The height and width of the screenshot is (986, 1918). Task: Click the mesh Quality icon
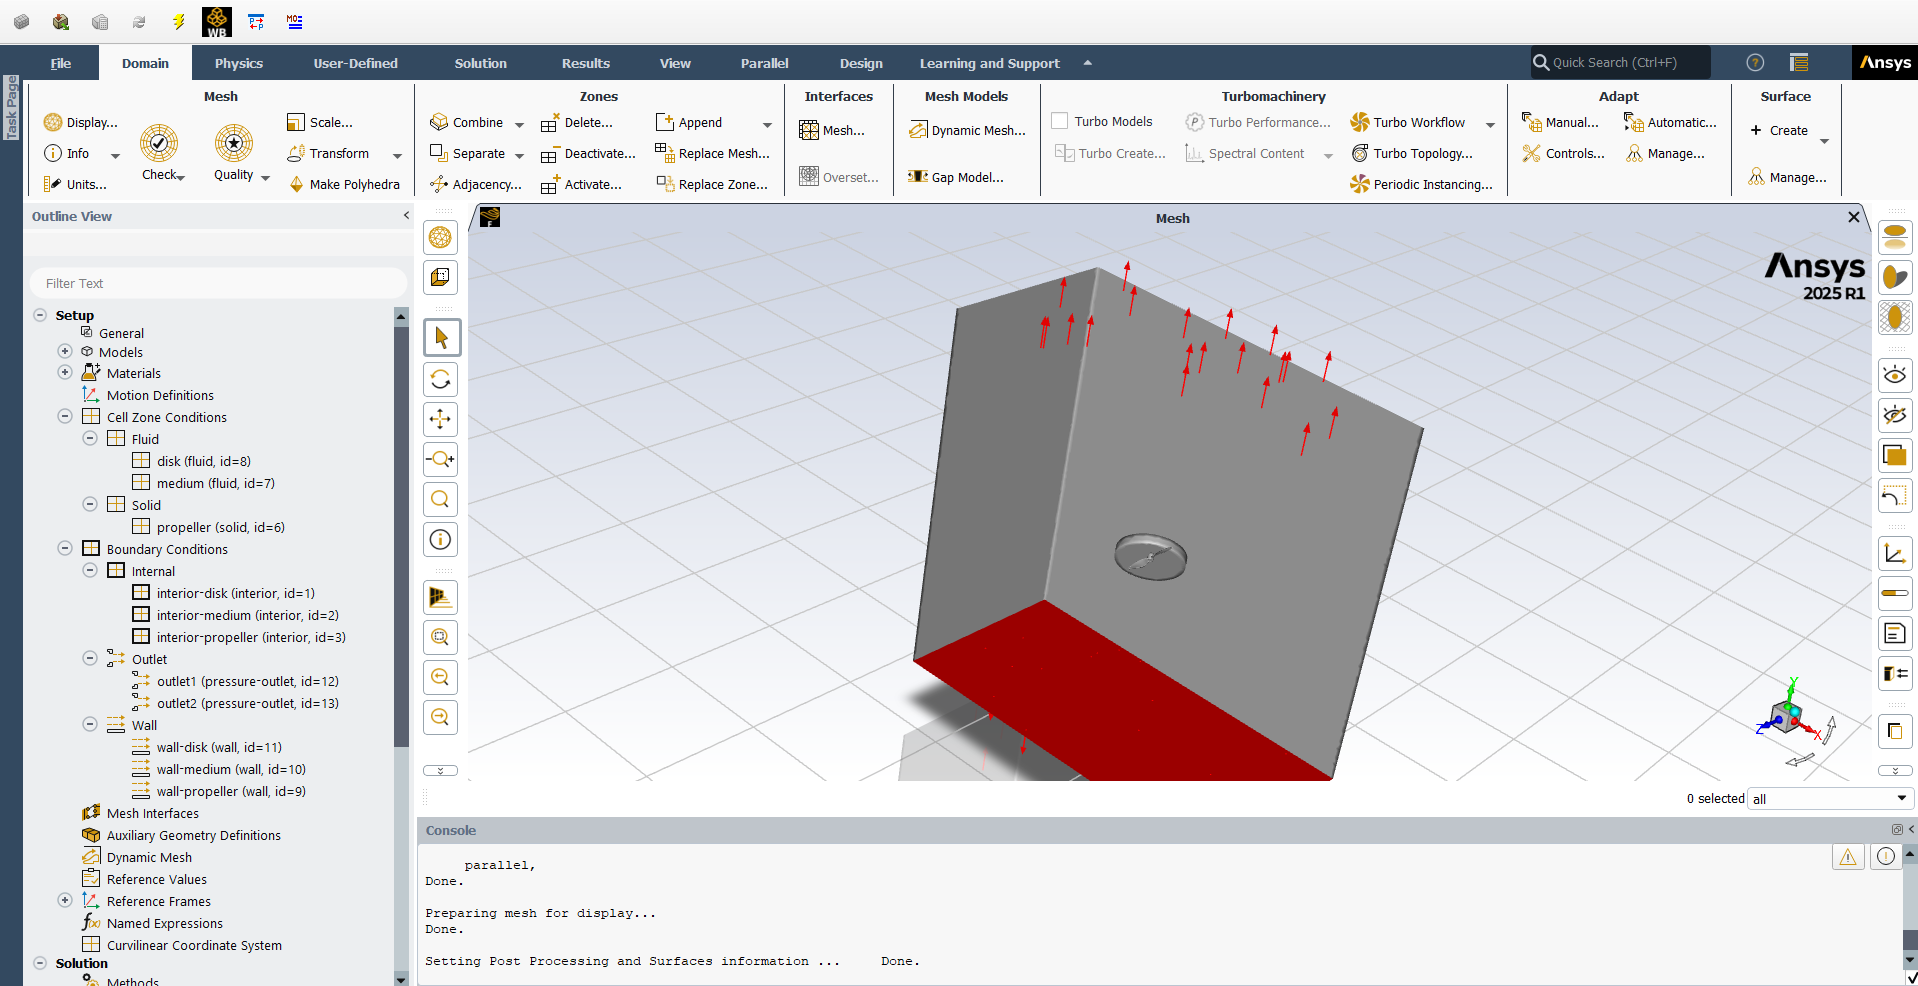point(234,144)
